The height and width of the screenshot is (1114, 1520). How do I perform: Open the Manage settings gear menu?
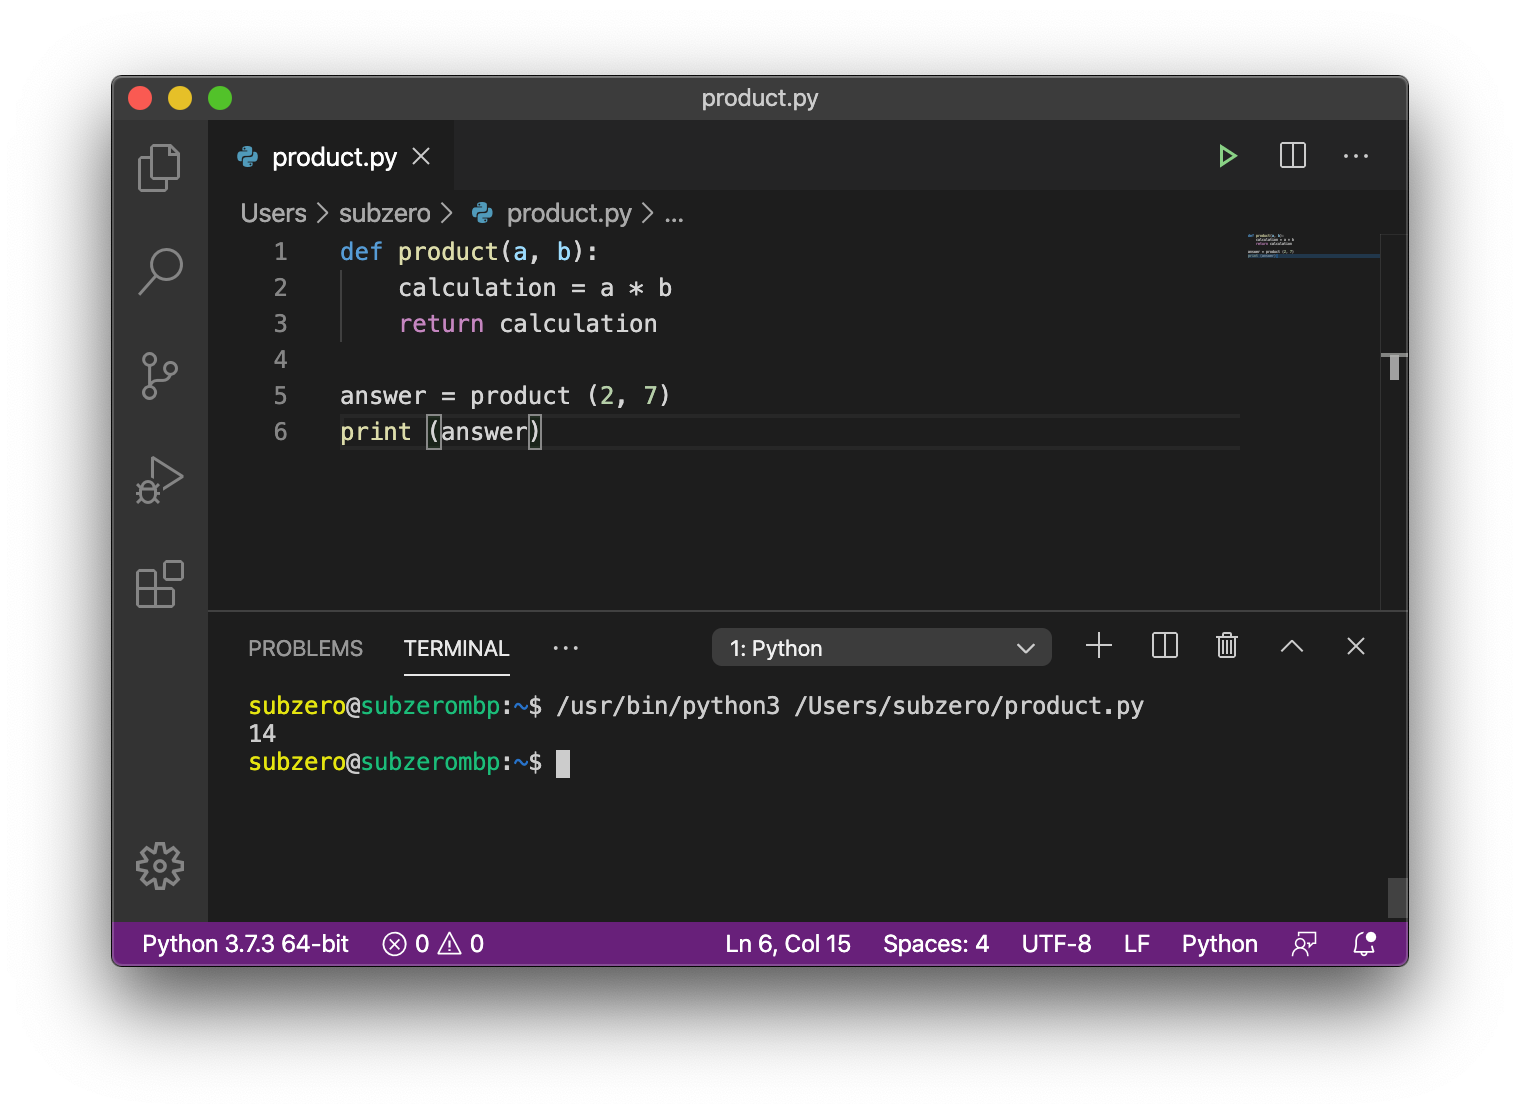pyautogui.click(x=159, y=867)
